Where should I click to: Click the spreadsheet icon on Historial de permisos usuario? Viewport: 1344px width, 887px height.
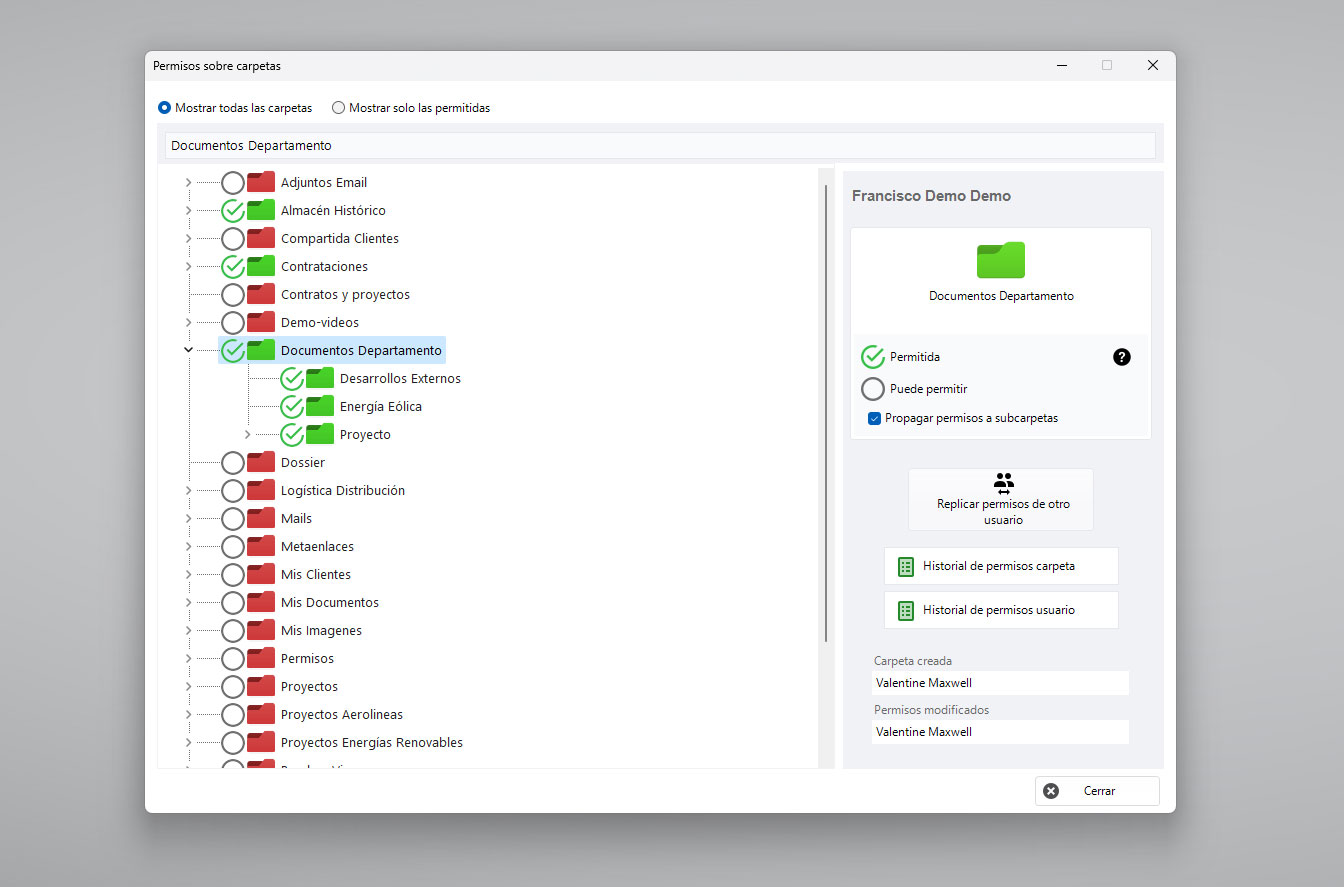[906, 610]
